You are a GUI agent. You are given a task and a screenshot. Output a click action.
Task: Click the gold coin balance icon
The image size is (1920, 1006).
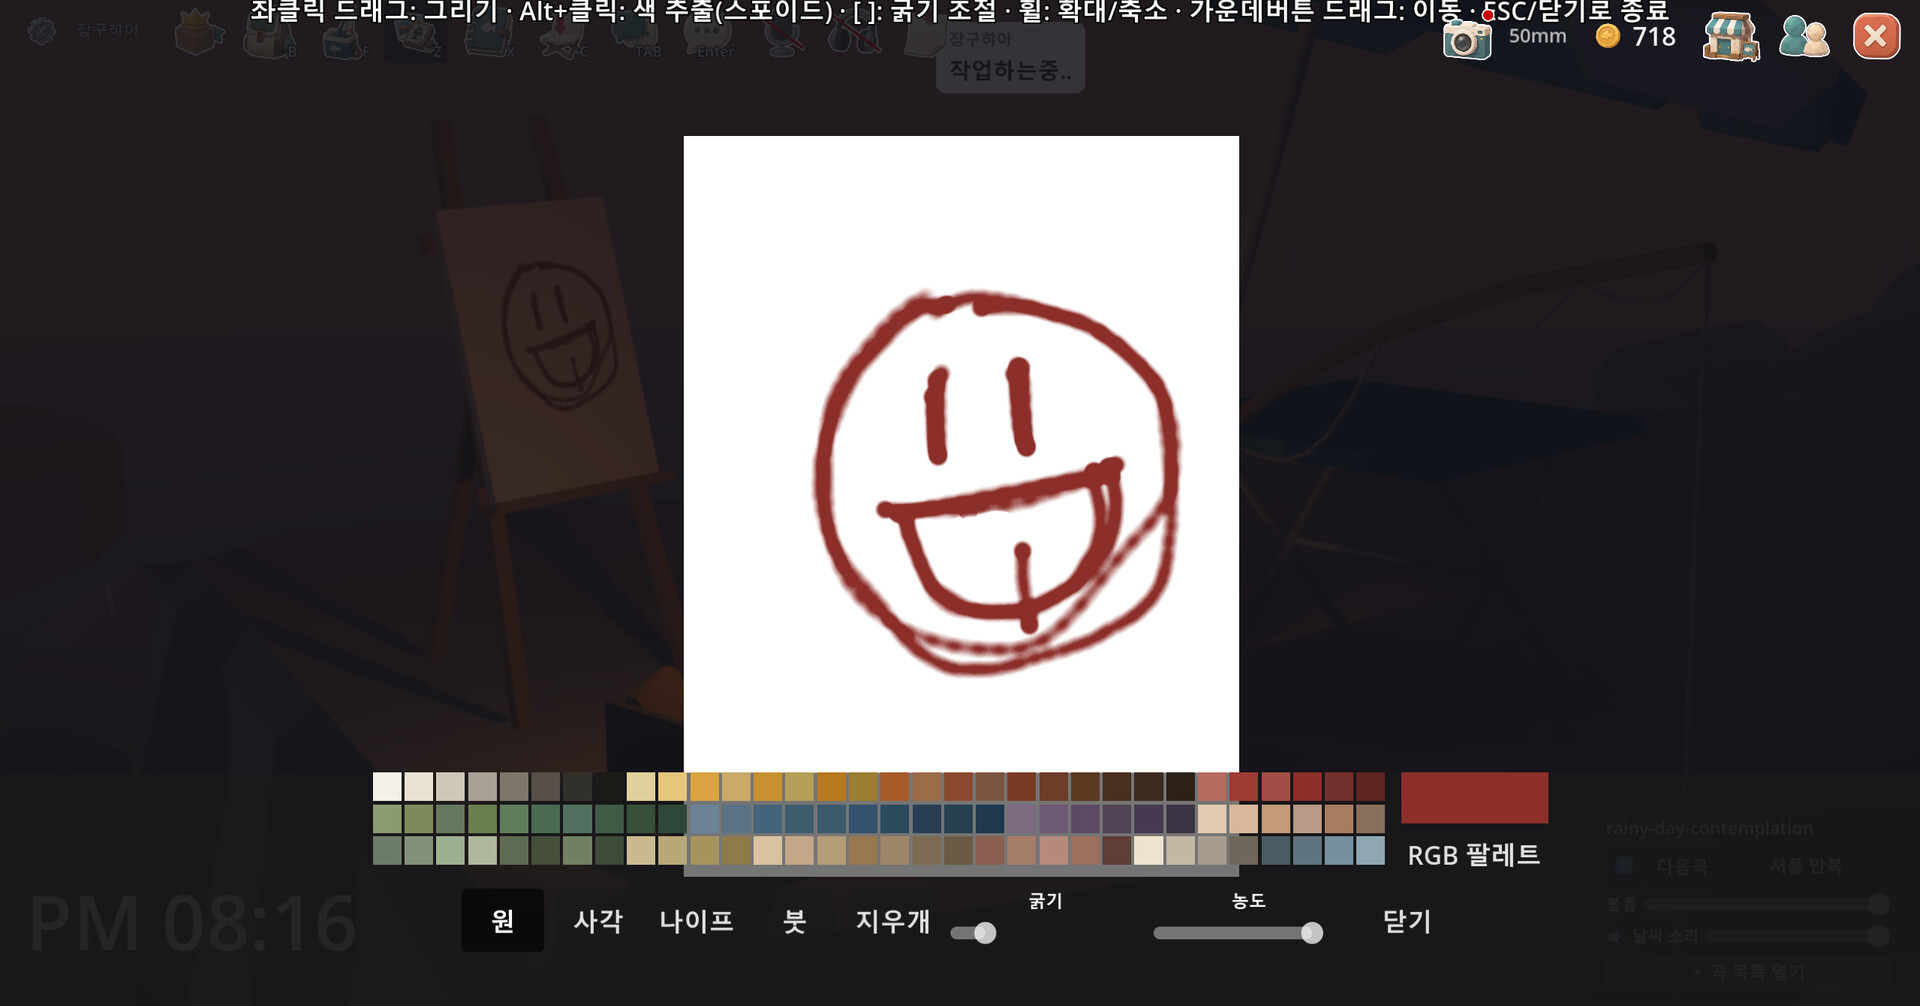pyautogui.click(x=1608, y=36)
